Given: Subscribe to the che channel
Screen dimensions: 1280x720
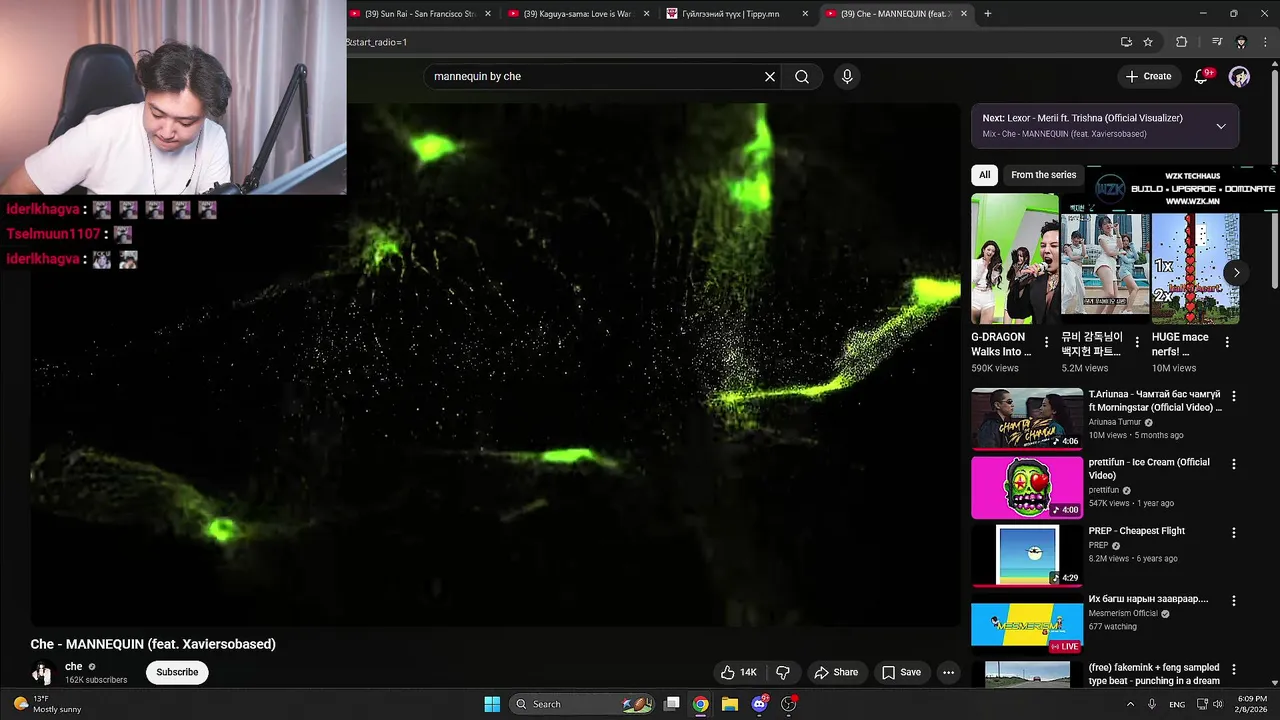Looking at the screenshot, I should (177, 672).
